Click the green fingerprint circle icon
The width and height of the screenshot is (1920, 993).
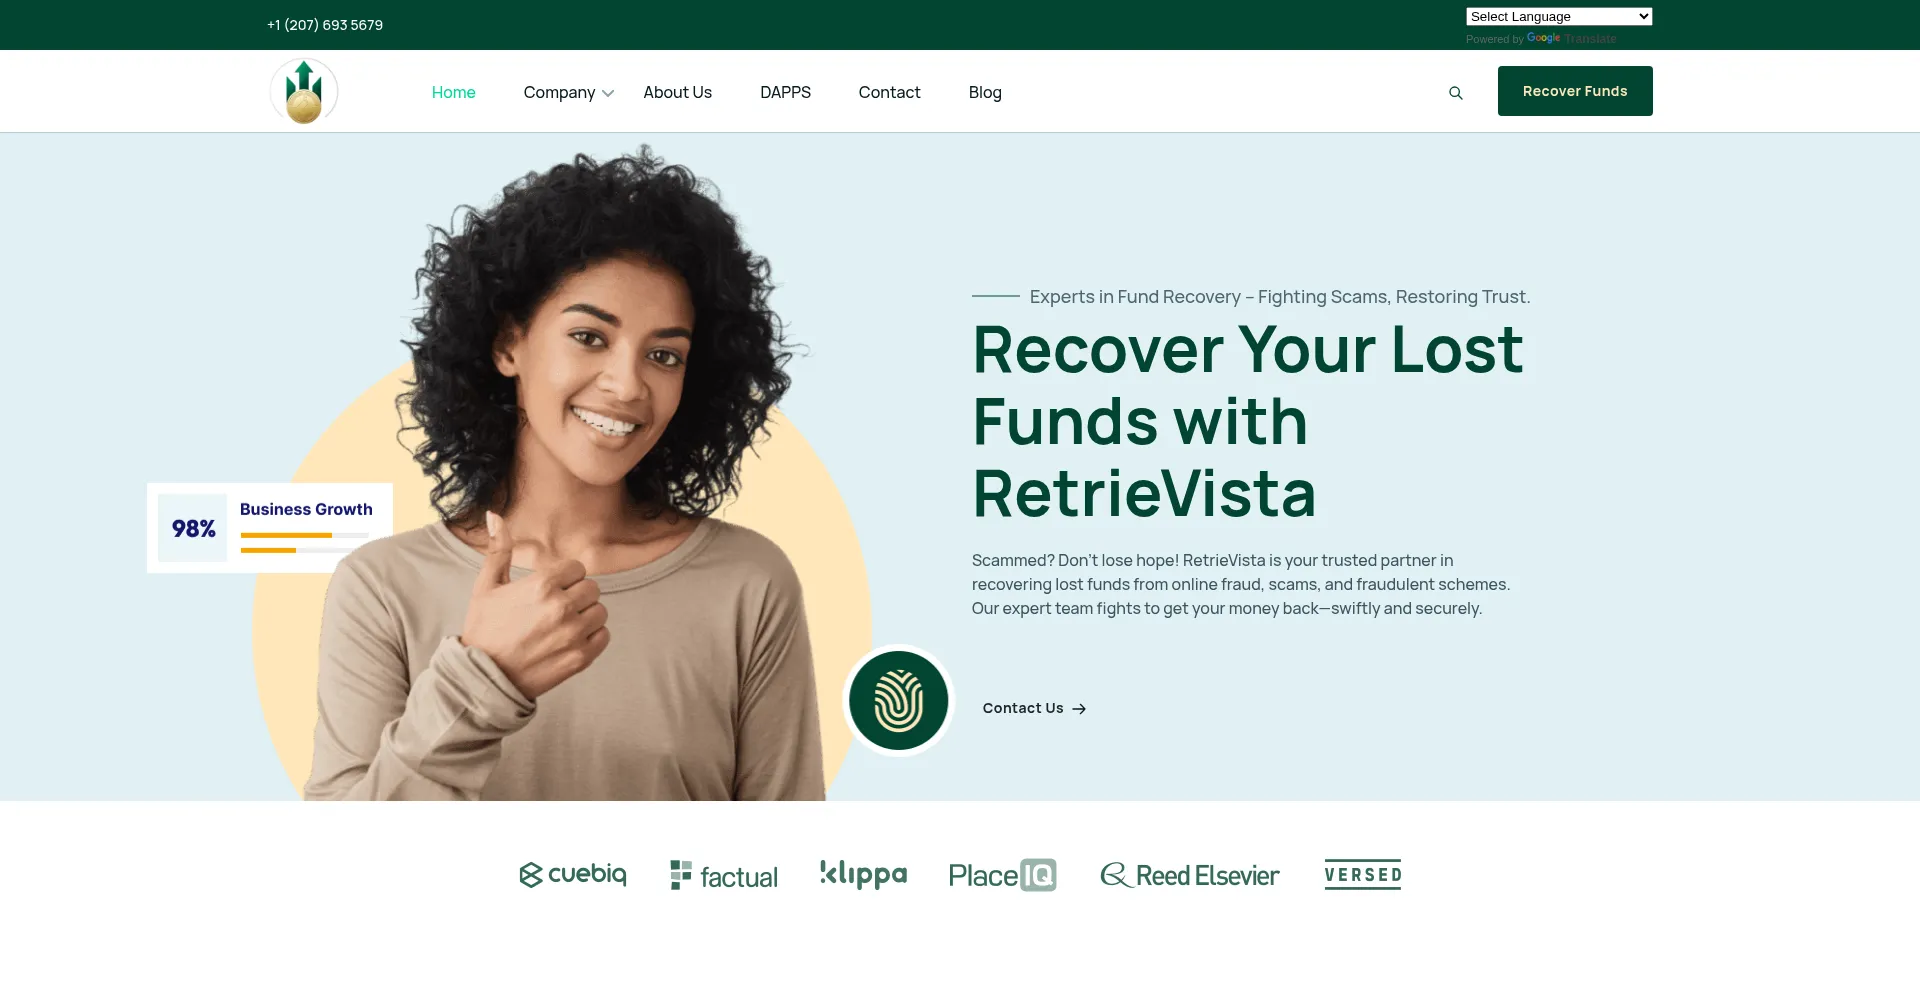point(898,700)
